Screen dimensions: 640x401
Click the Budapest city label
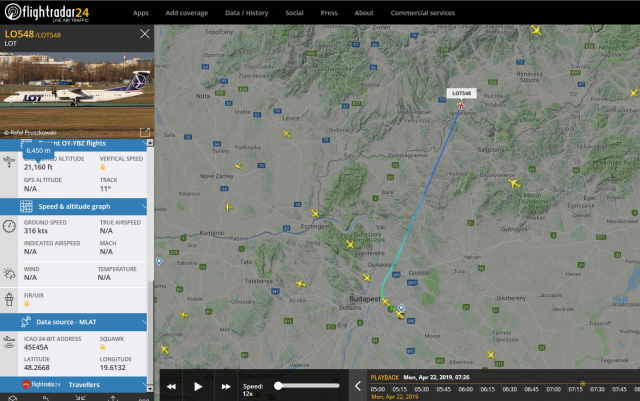[x=365, y=299]
